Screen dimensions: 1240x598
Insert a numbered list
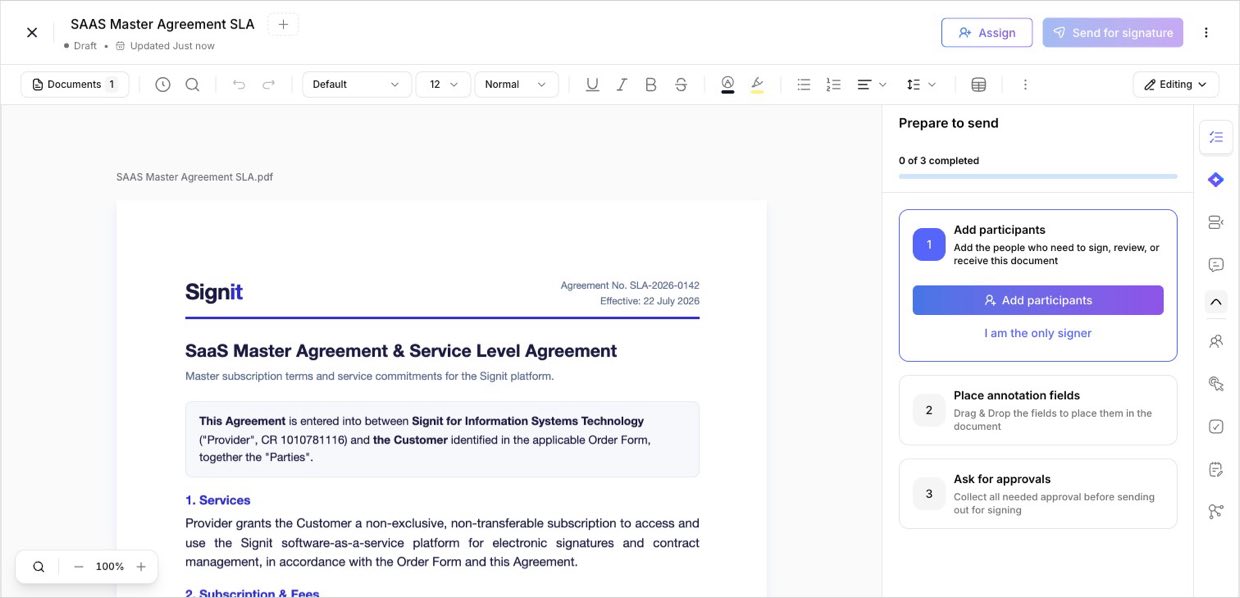(833, 85)
